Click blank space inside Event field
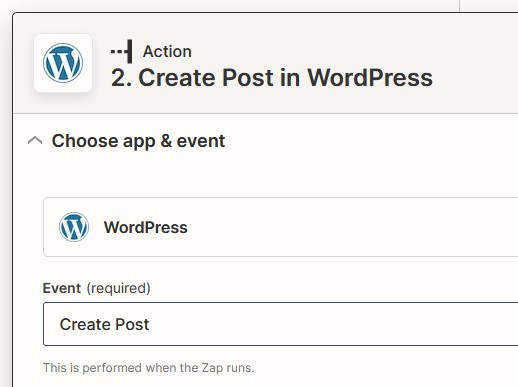Screen dimensions: 518x387 pyautogui.click(x=333, y=324)
